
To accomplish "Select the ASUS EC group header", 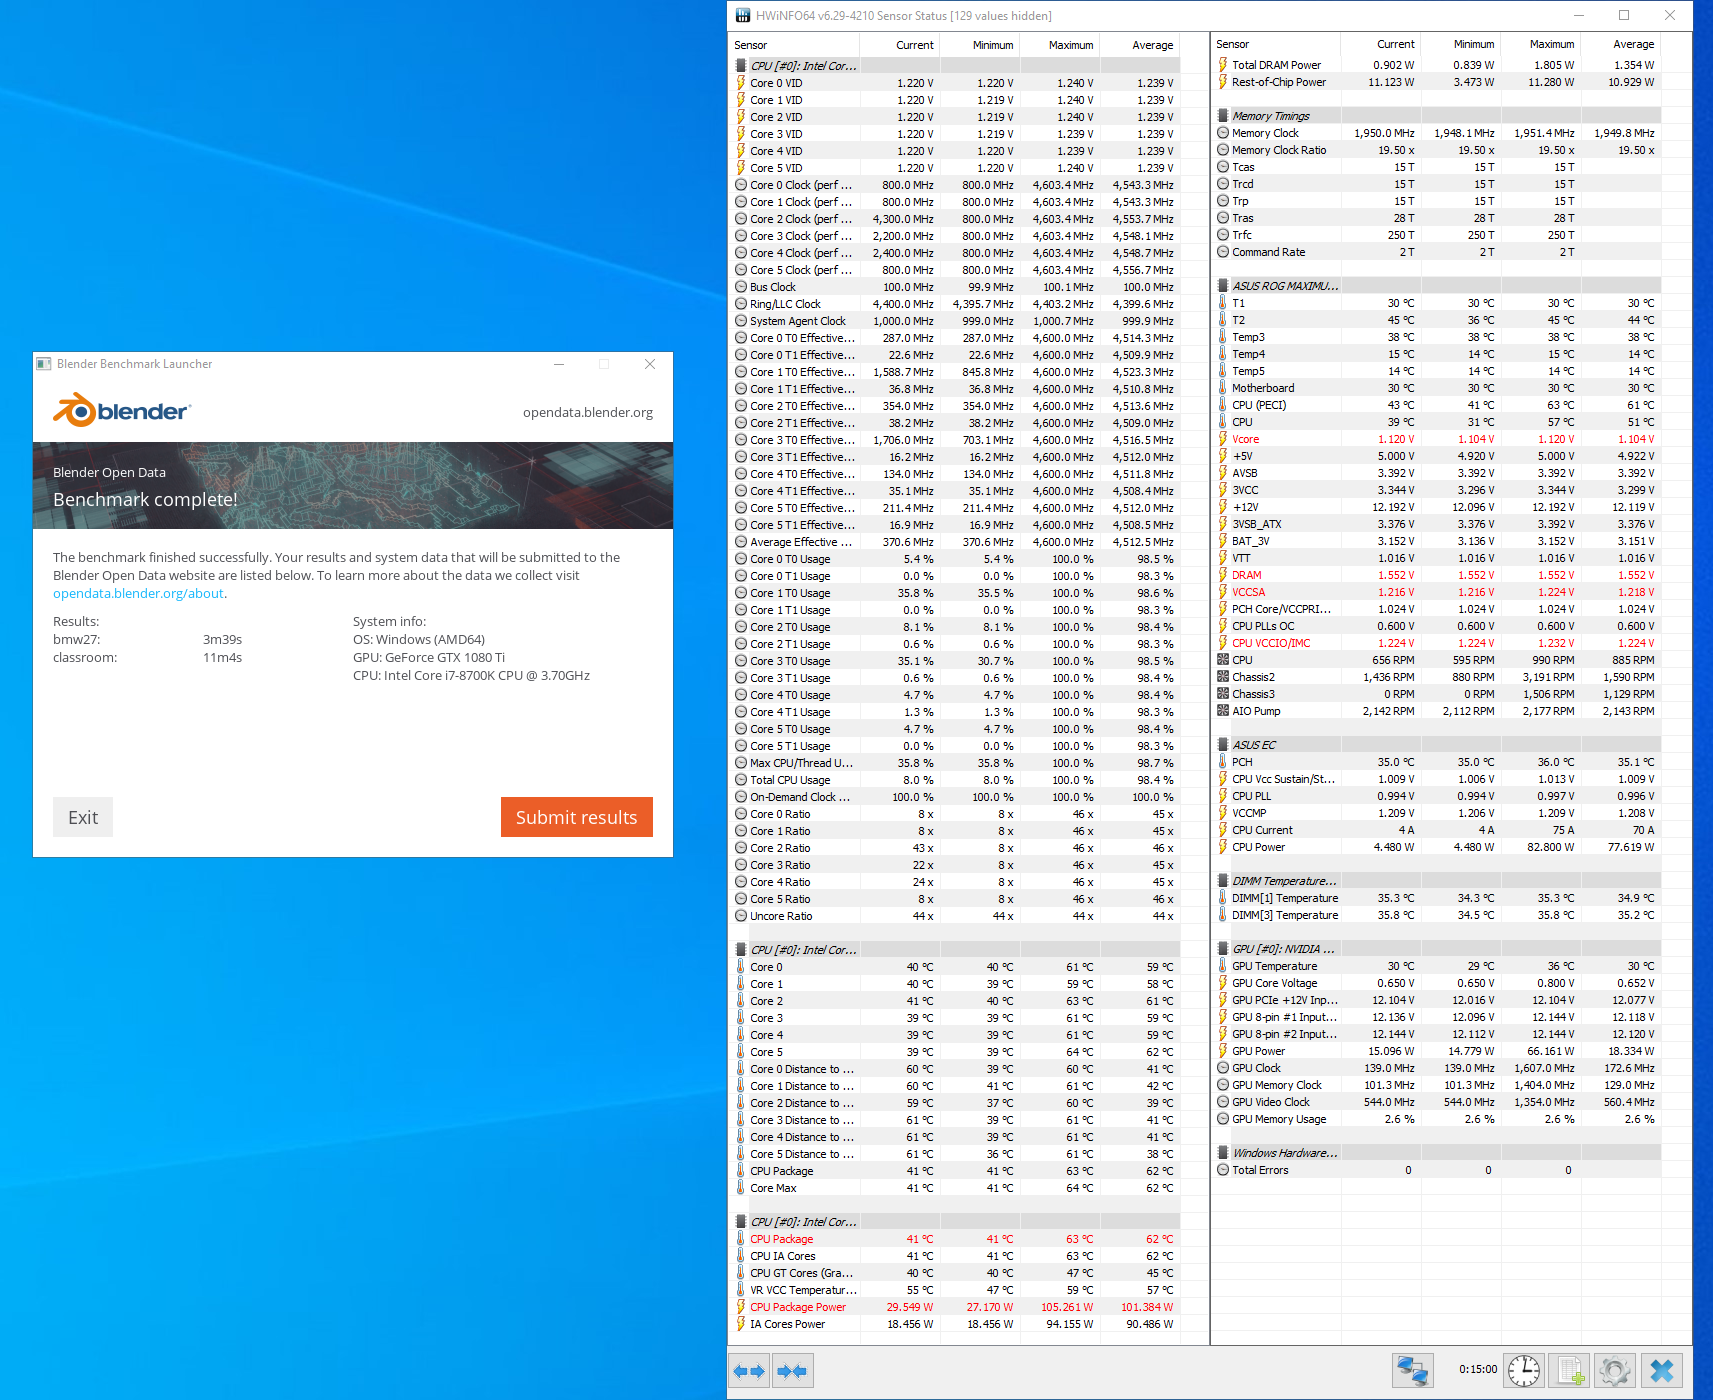I will [1439, 745].
